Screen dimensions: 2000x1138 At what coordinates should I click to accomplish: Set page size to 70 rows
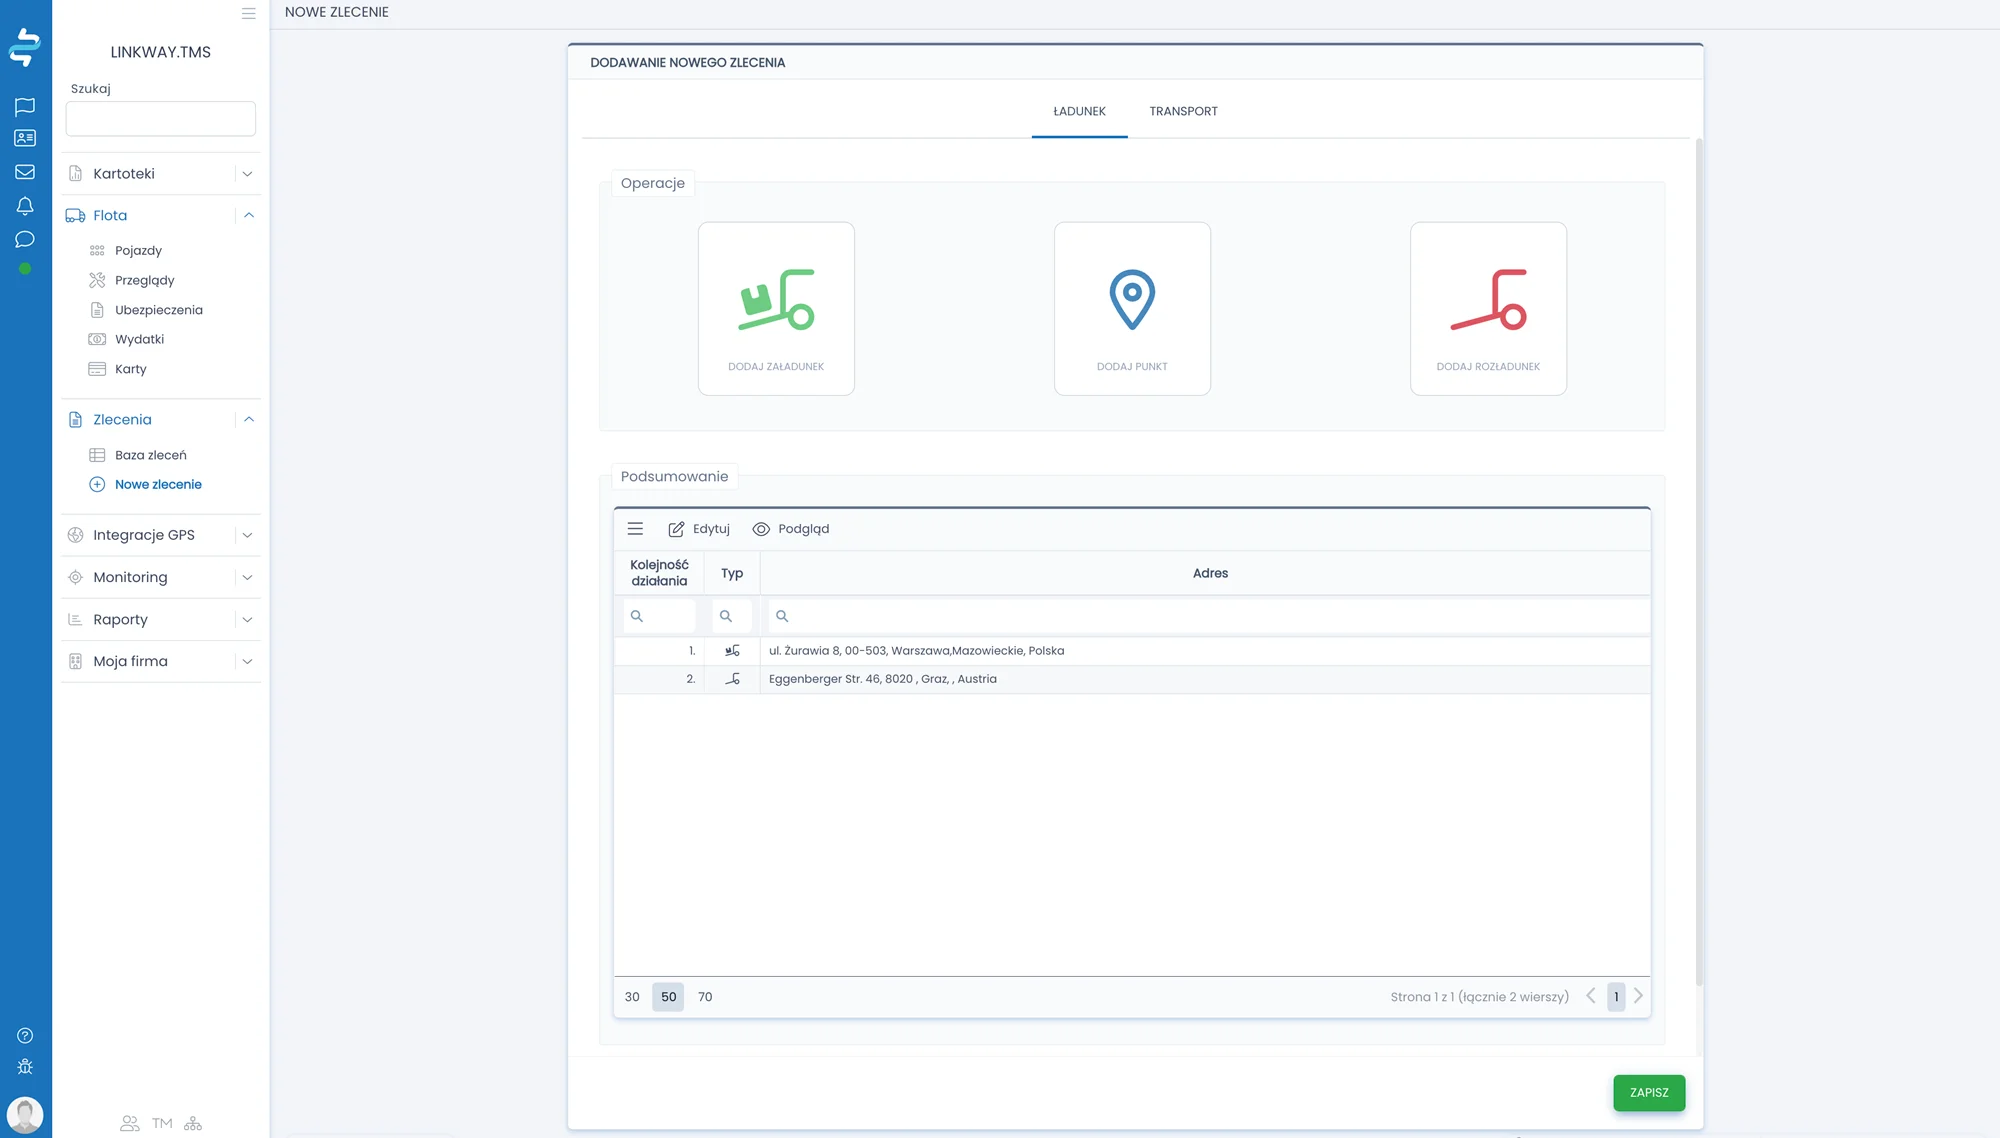(x=705, y=997)
